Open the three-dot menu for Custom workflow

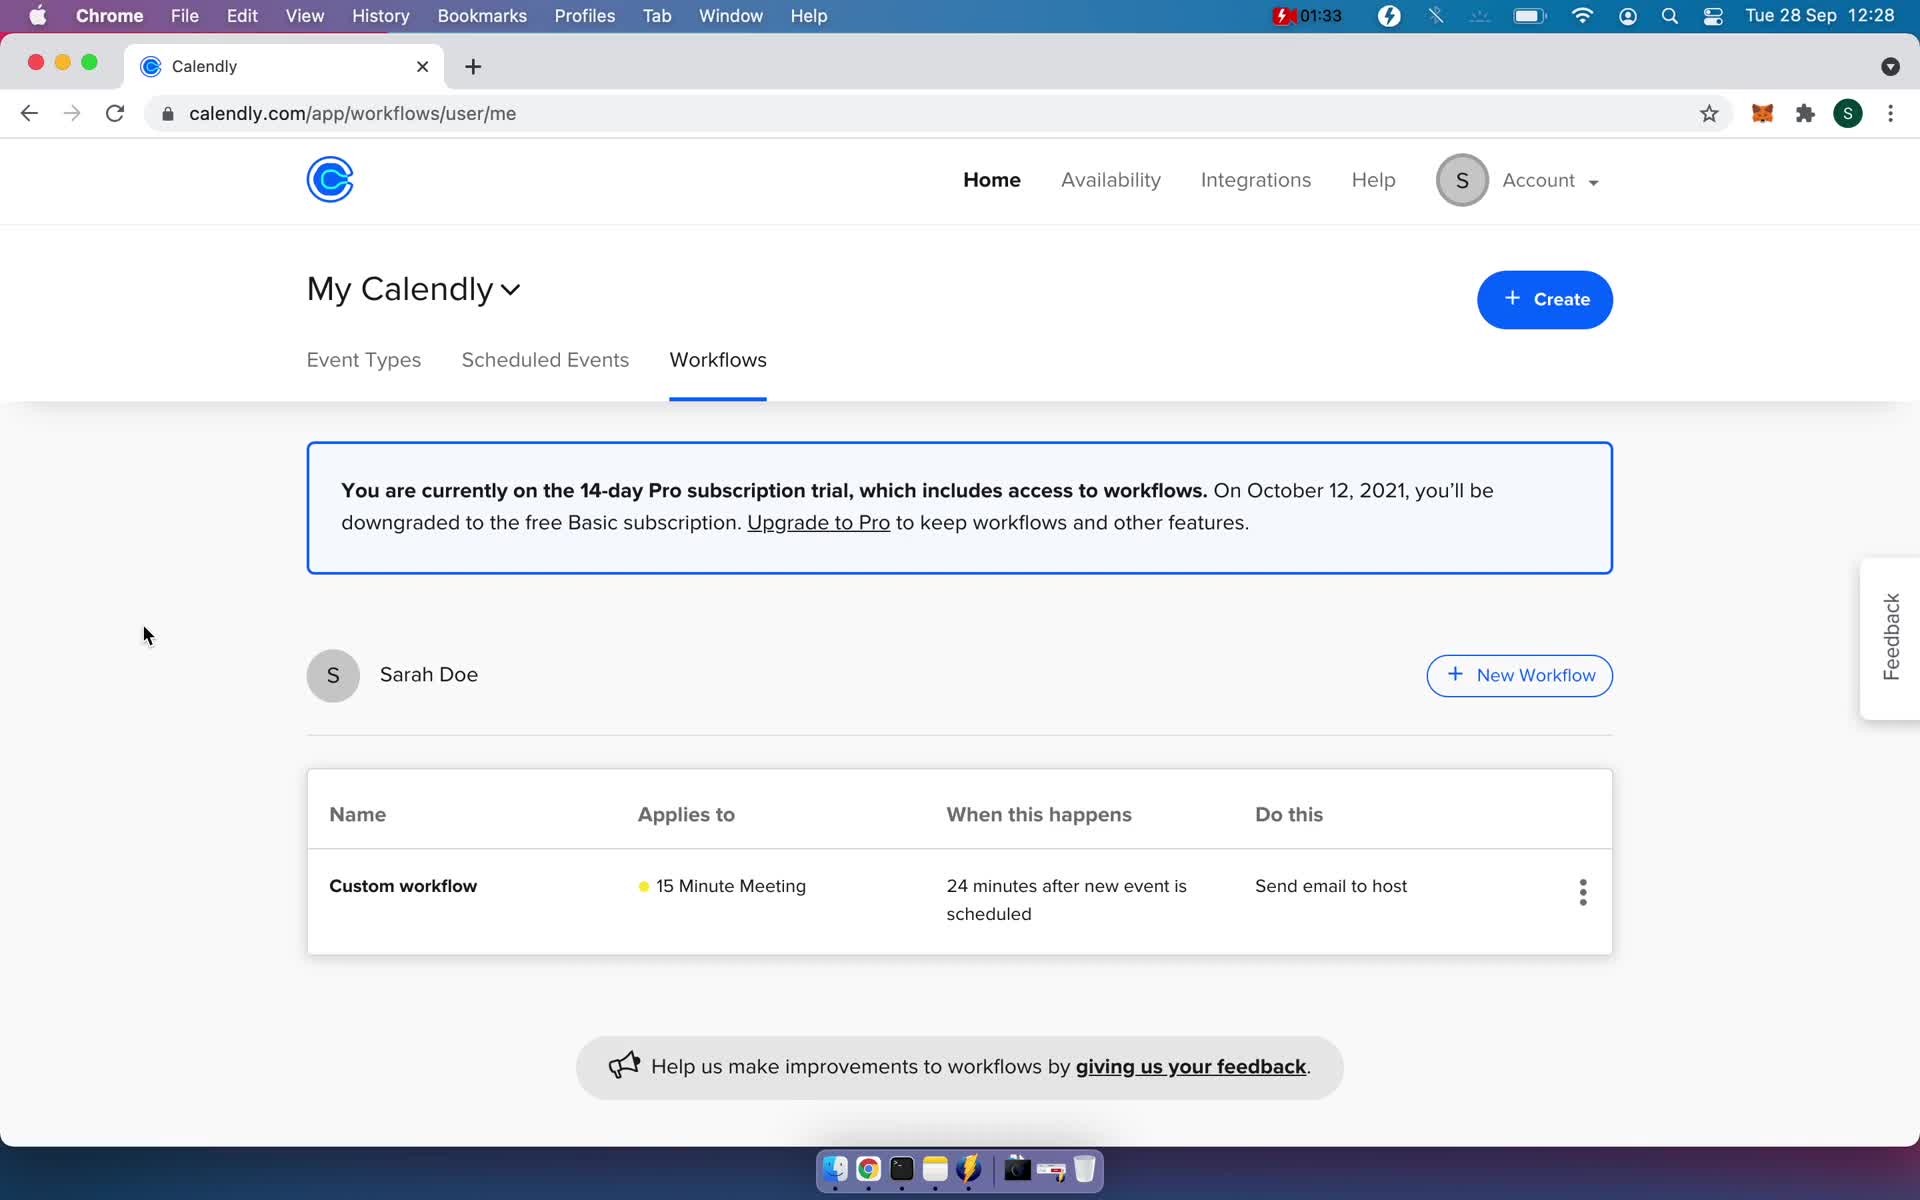point(1582,892)
